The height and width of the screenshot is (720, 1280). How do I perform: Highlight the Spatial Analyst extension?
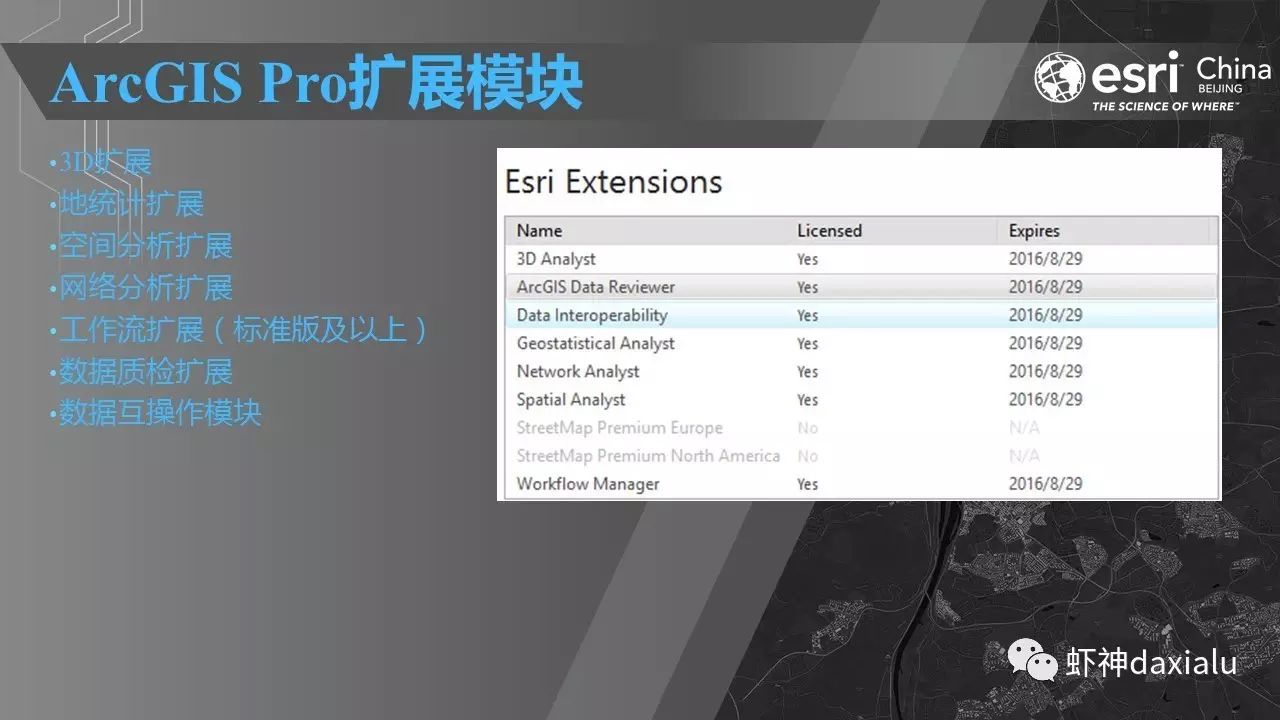click(x=571, y=399)
